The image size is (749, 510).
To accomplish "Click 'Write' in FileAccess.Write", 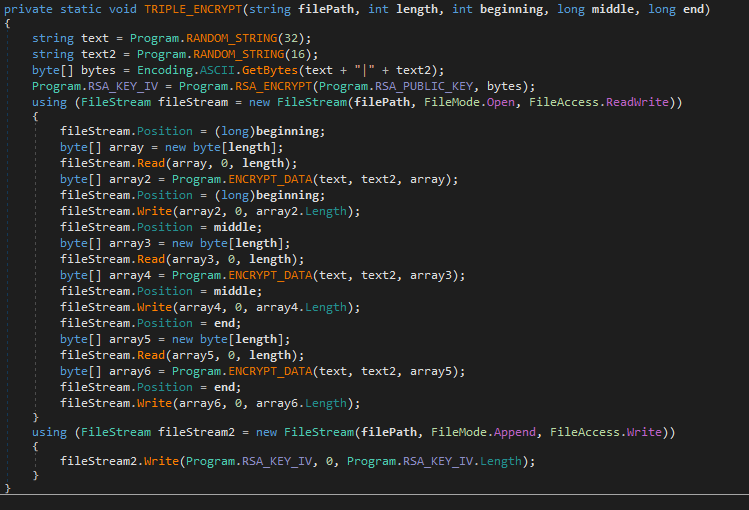I will pos(644,432).
